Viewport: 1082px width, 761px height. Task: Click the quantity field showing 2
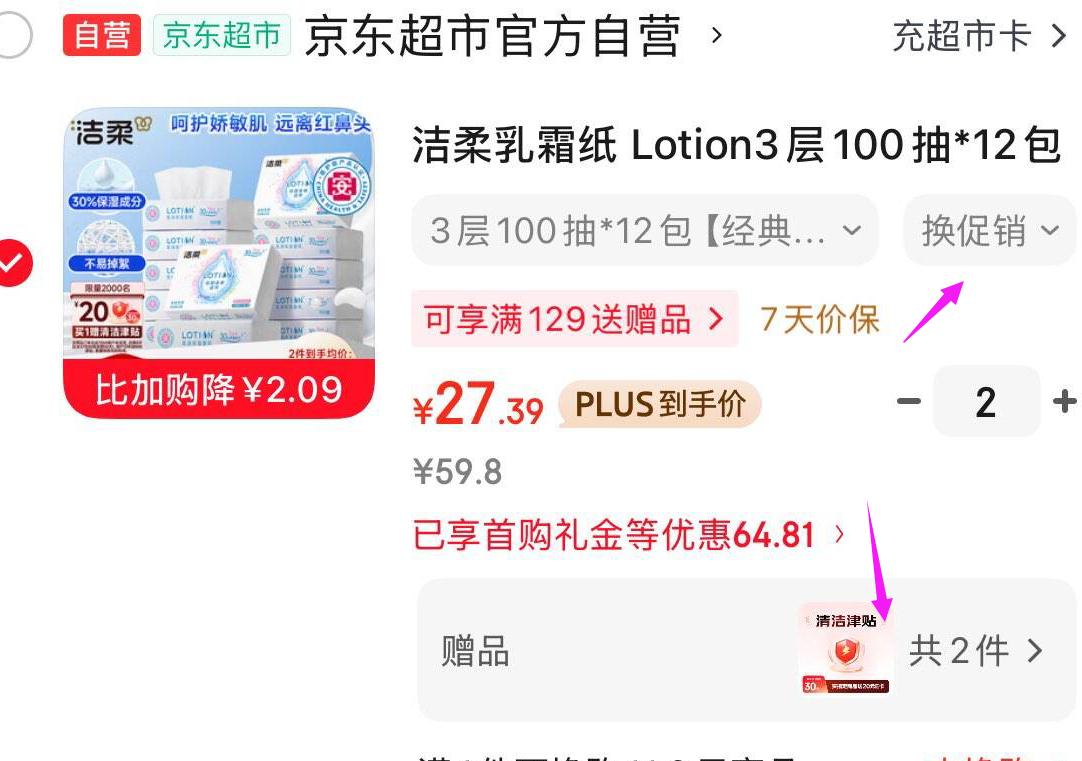pos(986,401)
